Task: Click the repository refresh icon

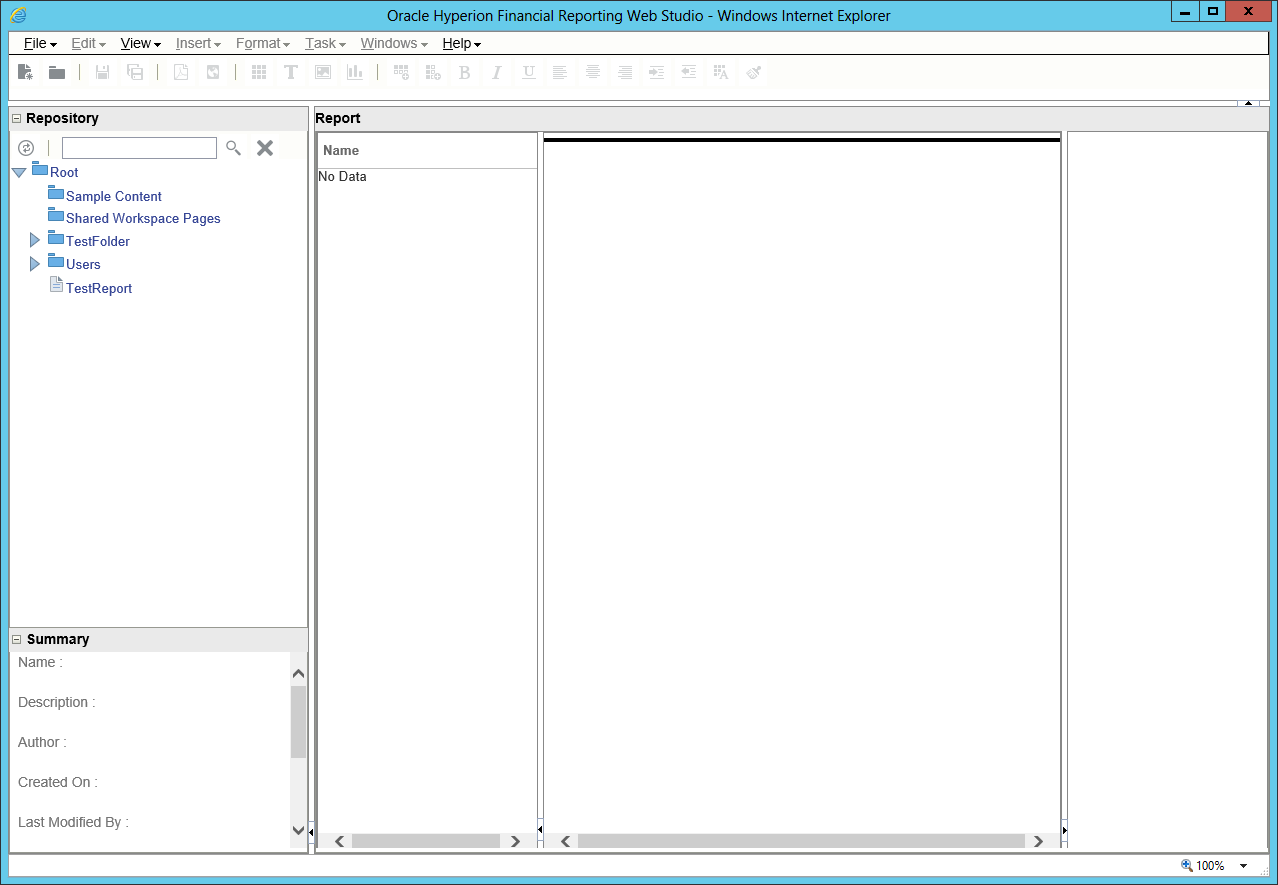Action: click(26, 148)
